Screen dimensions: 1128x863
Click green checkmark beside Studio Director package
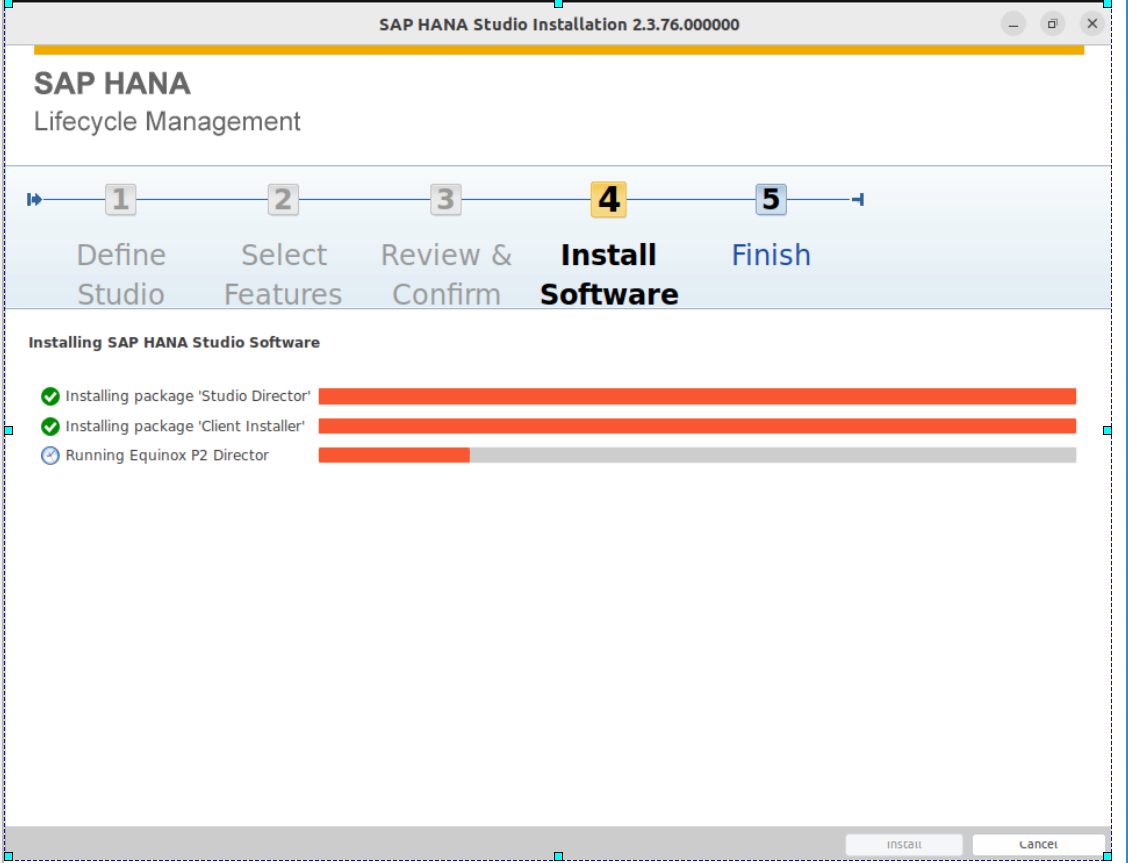pos(50,396)
